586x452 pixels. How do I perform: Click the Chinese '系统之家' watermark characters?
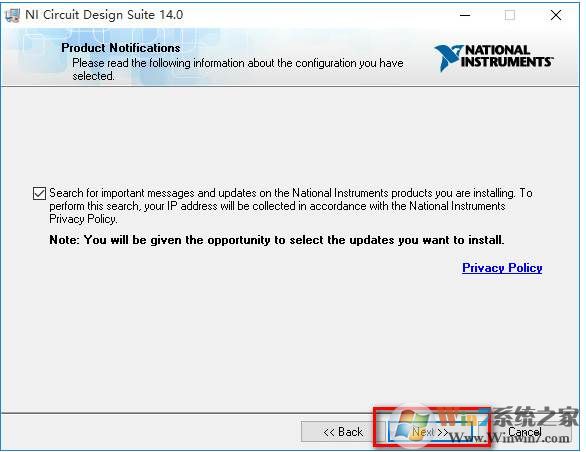click(x=535, y=417)
